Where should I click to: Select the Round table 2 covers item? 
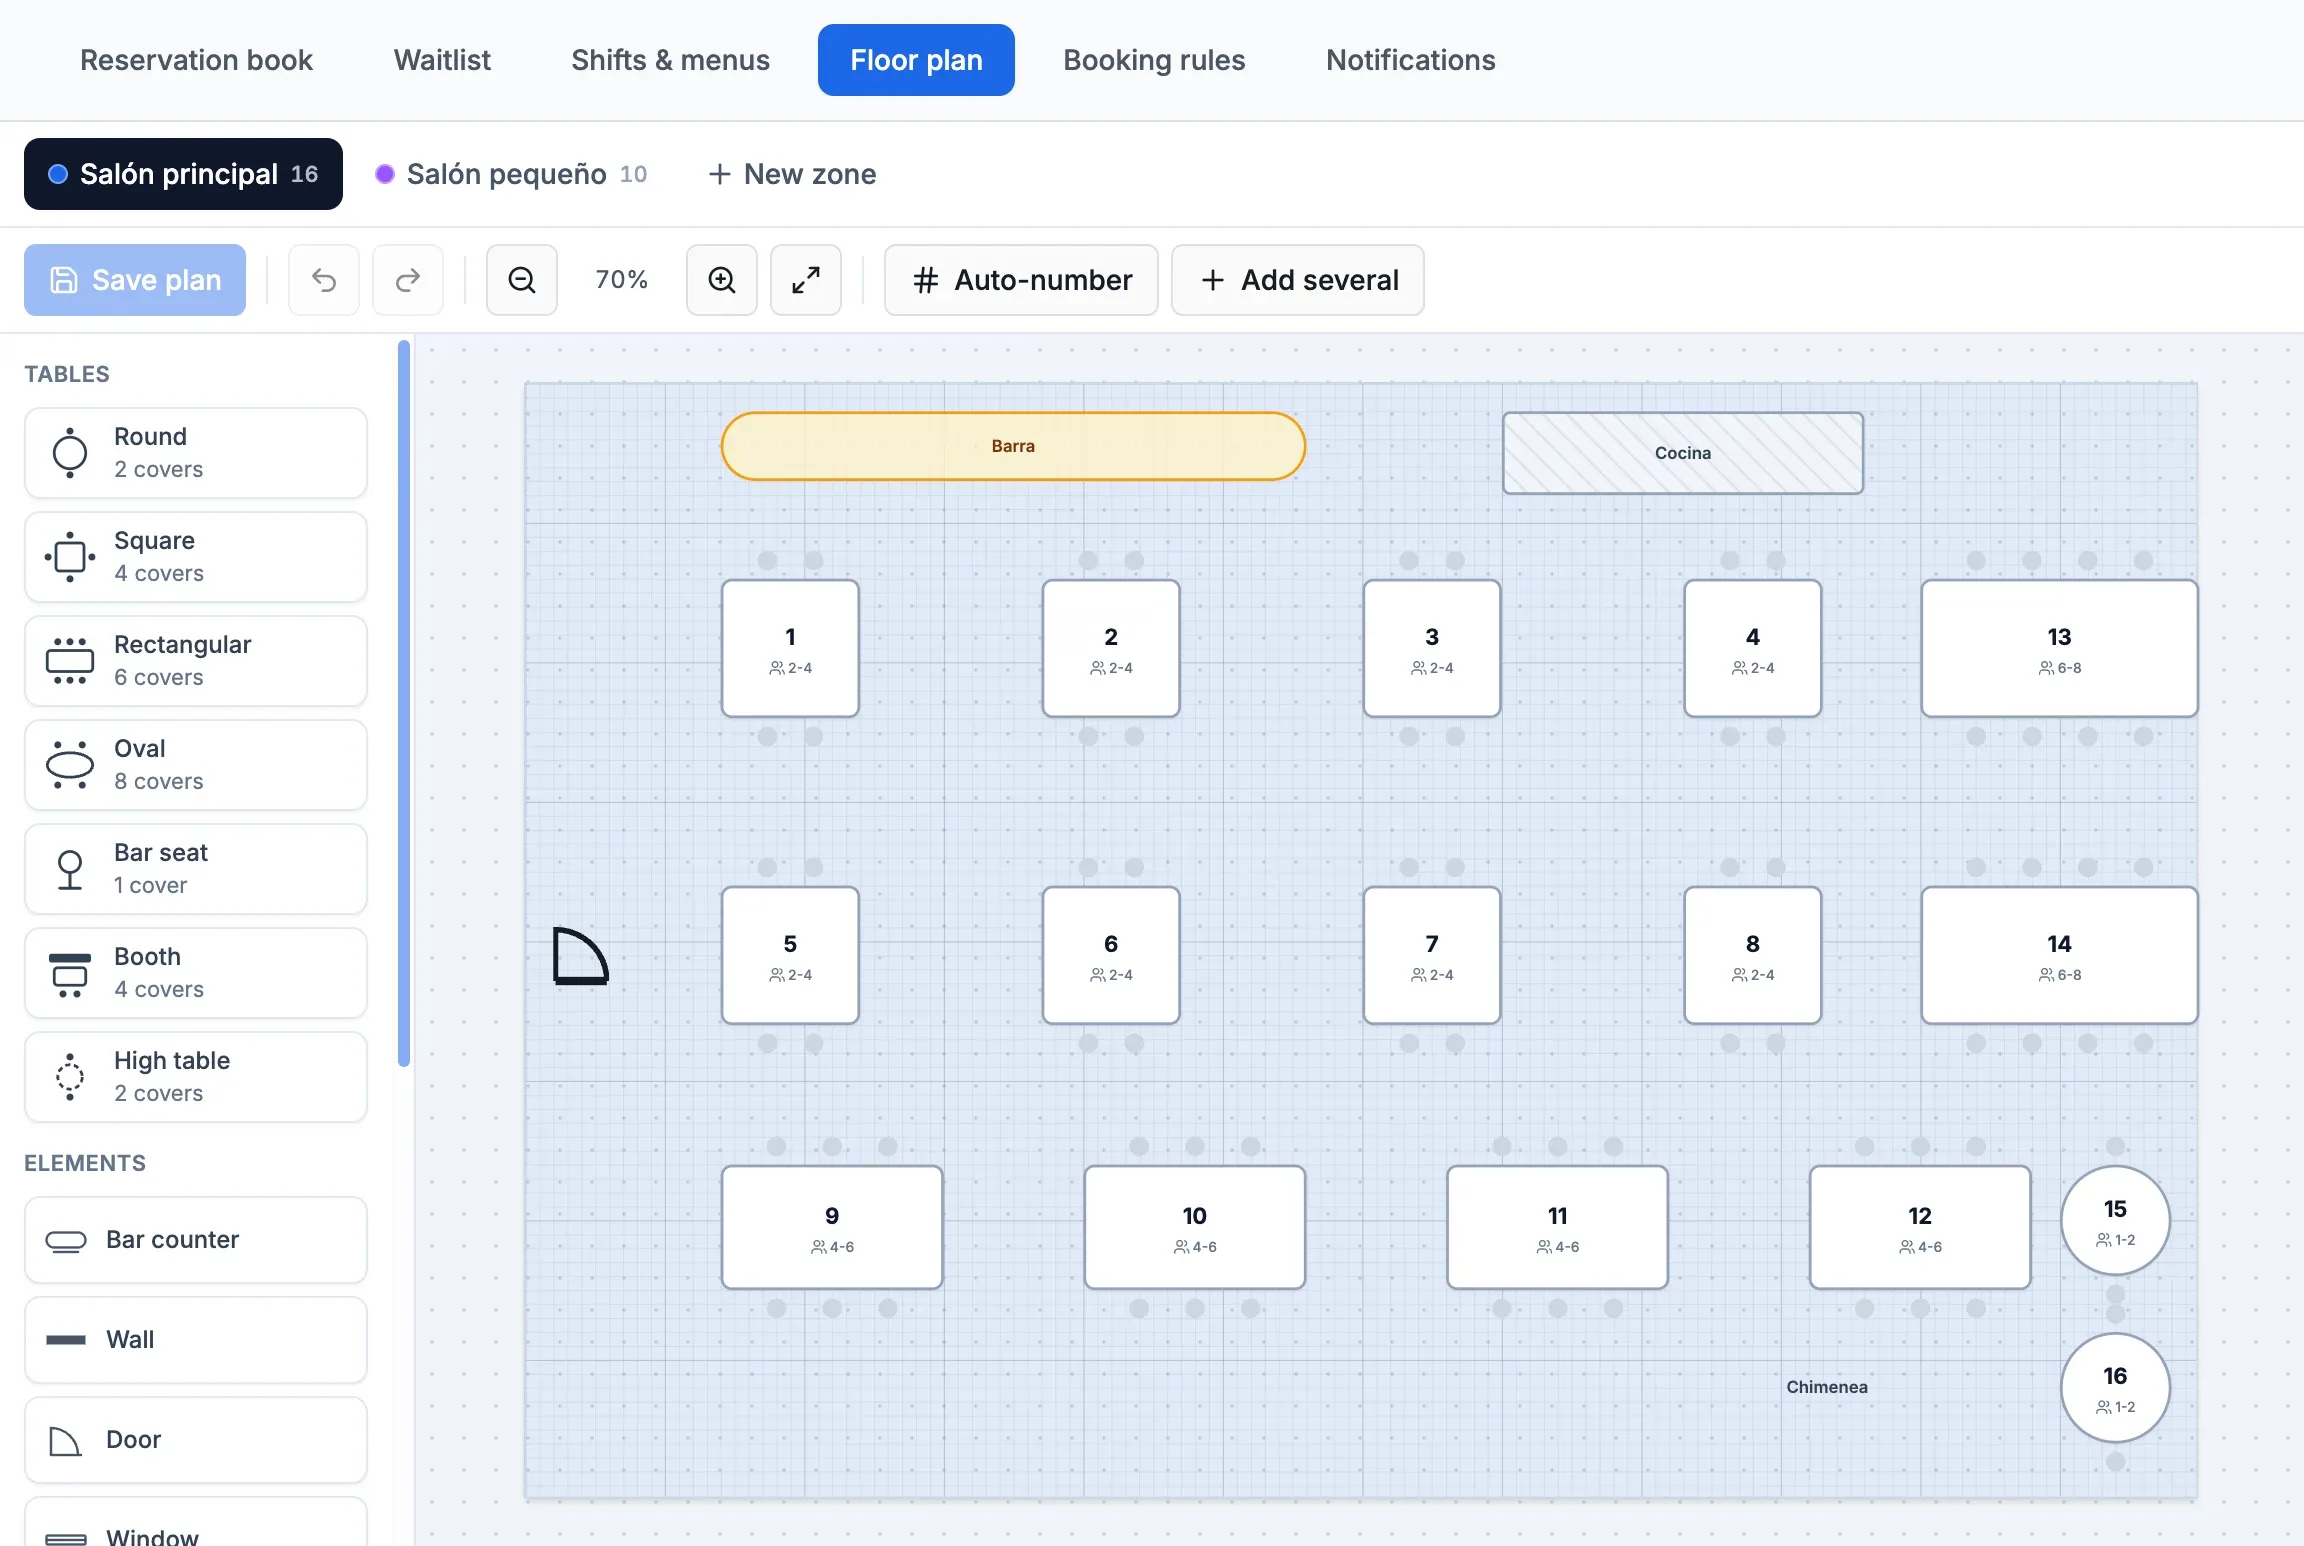tap(196, 453)
